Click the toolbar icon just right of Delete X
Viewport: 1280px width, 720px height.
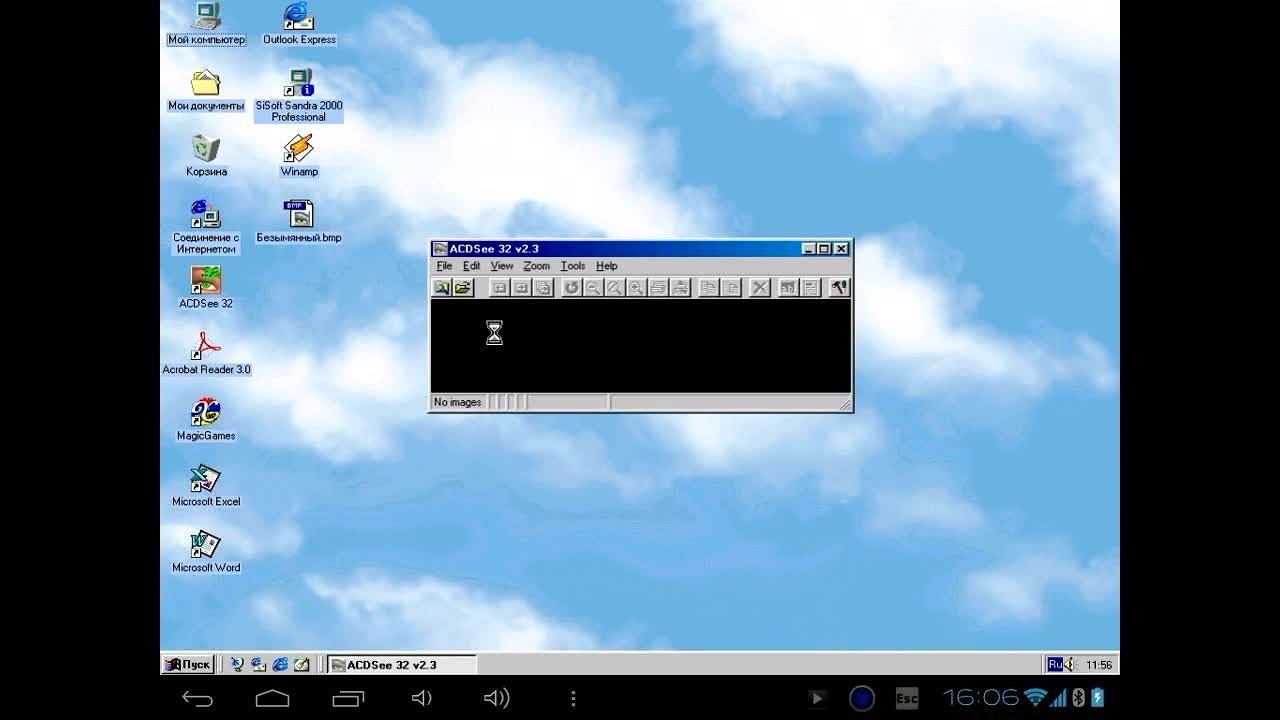click(x=788, y=288)
